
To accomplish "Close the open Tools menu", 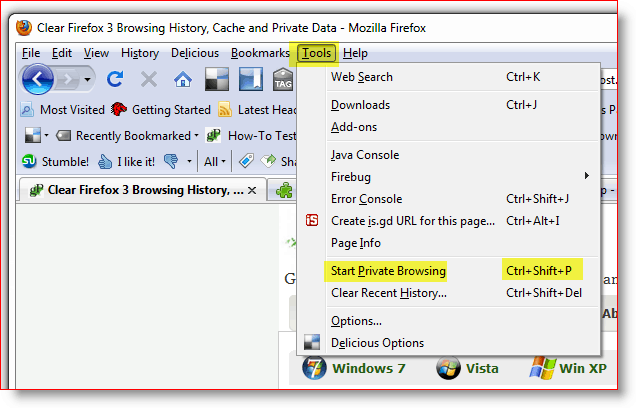I will 316,53.
